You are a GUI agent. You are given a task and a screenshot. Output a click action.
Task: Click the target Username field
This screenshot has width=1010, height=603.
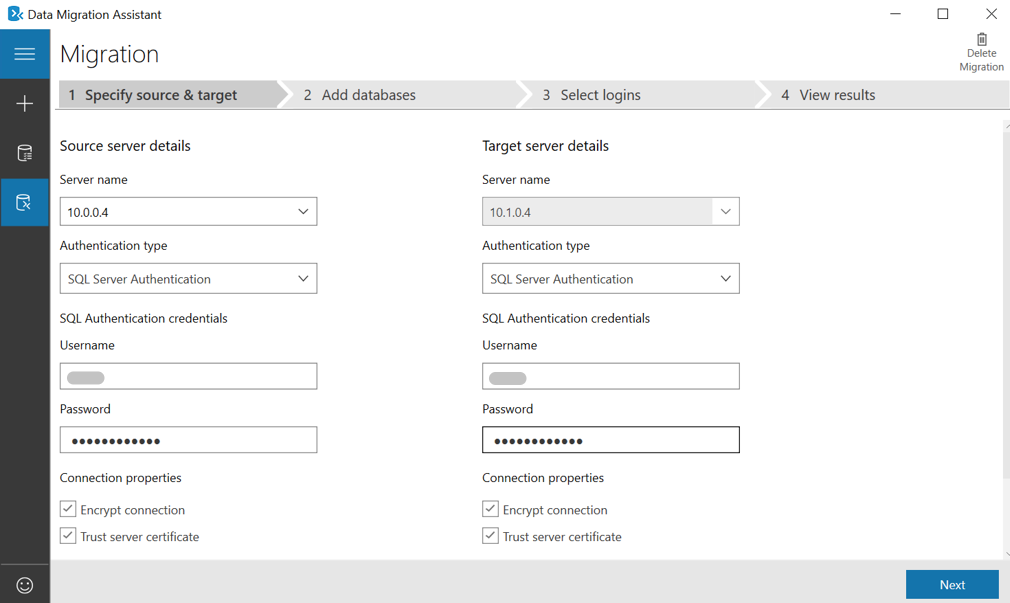611,376
